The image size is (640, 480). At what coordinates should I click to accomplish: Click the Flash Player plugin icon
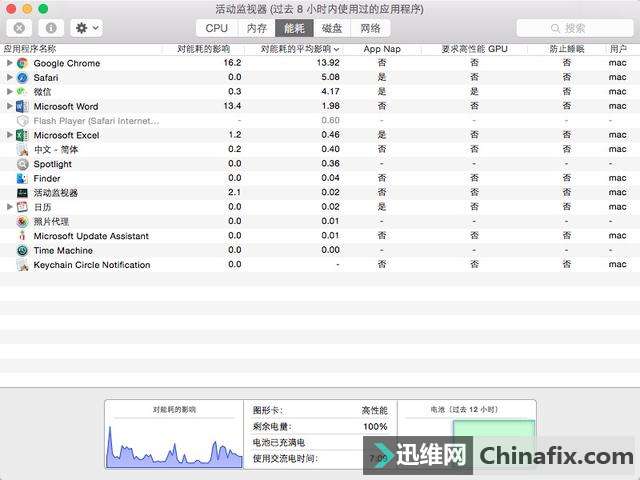click(x=22, y=121)
